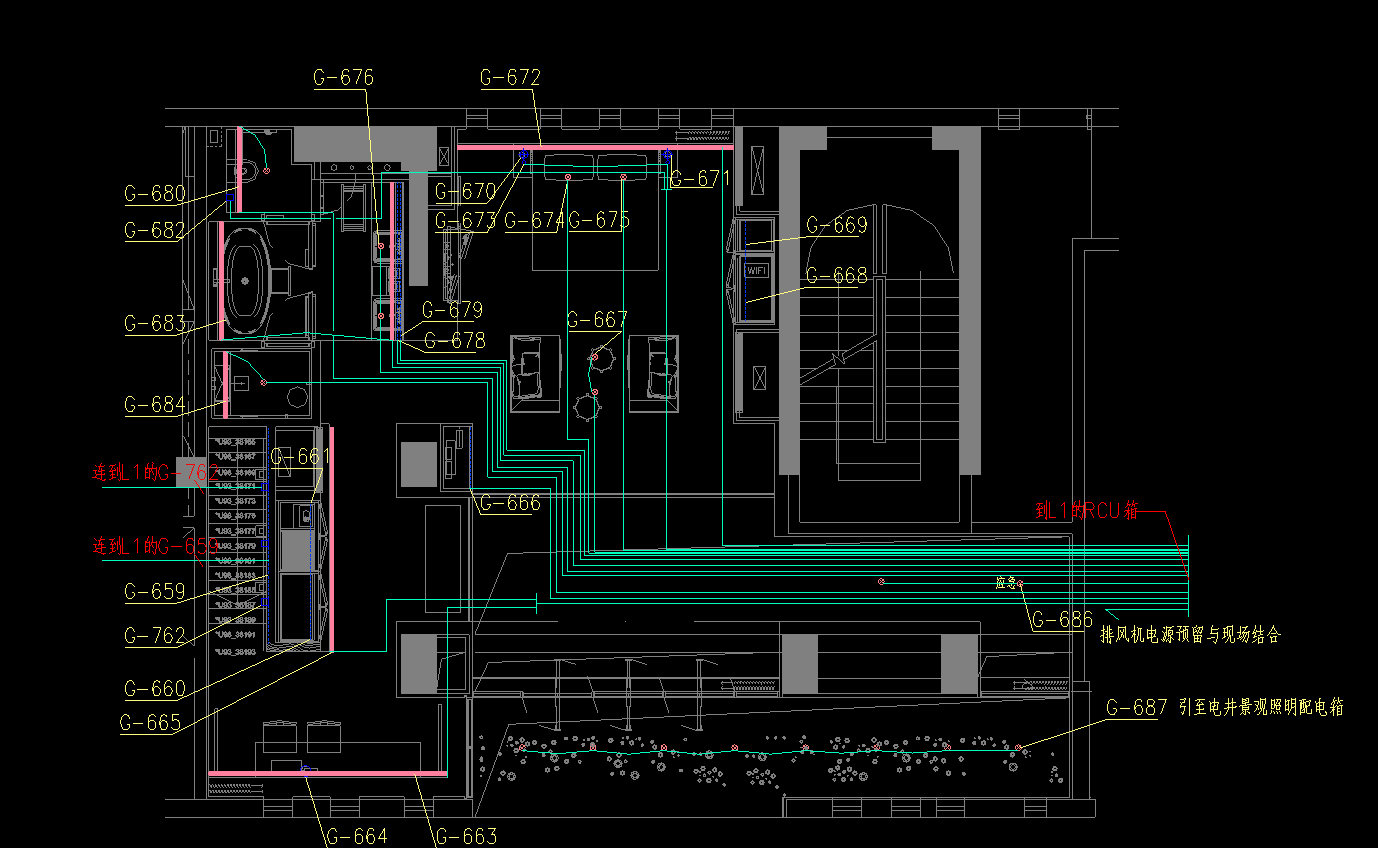Select the WIFI device block
Viewport: 1378px width, 848px height.
755,270
